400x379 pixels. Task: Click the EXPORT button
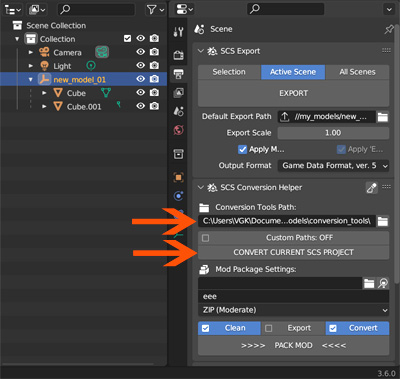point(293,93)
